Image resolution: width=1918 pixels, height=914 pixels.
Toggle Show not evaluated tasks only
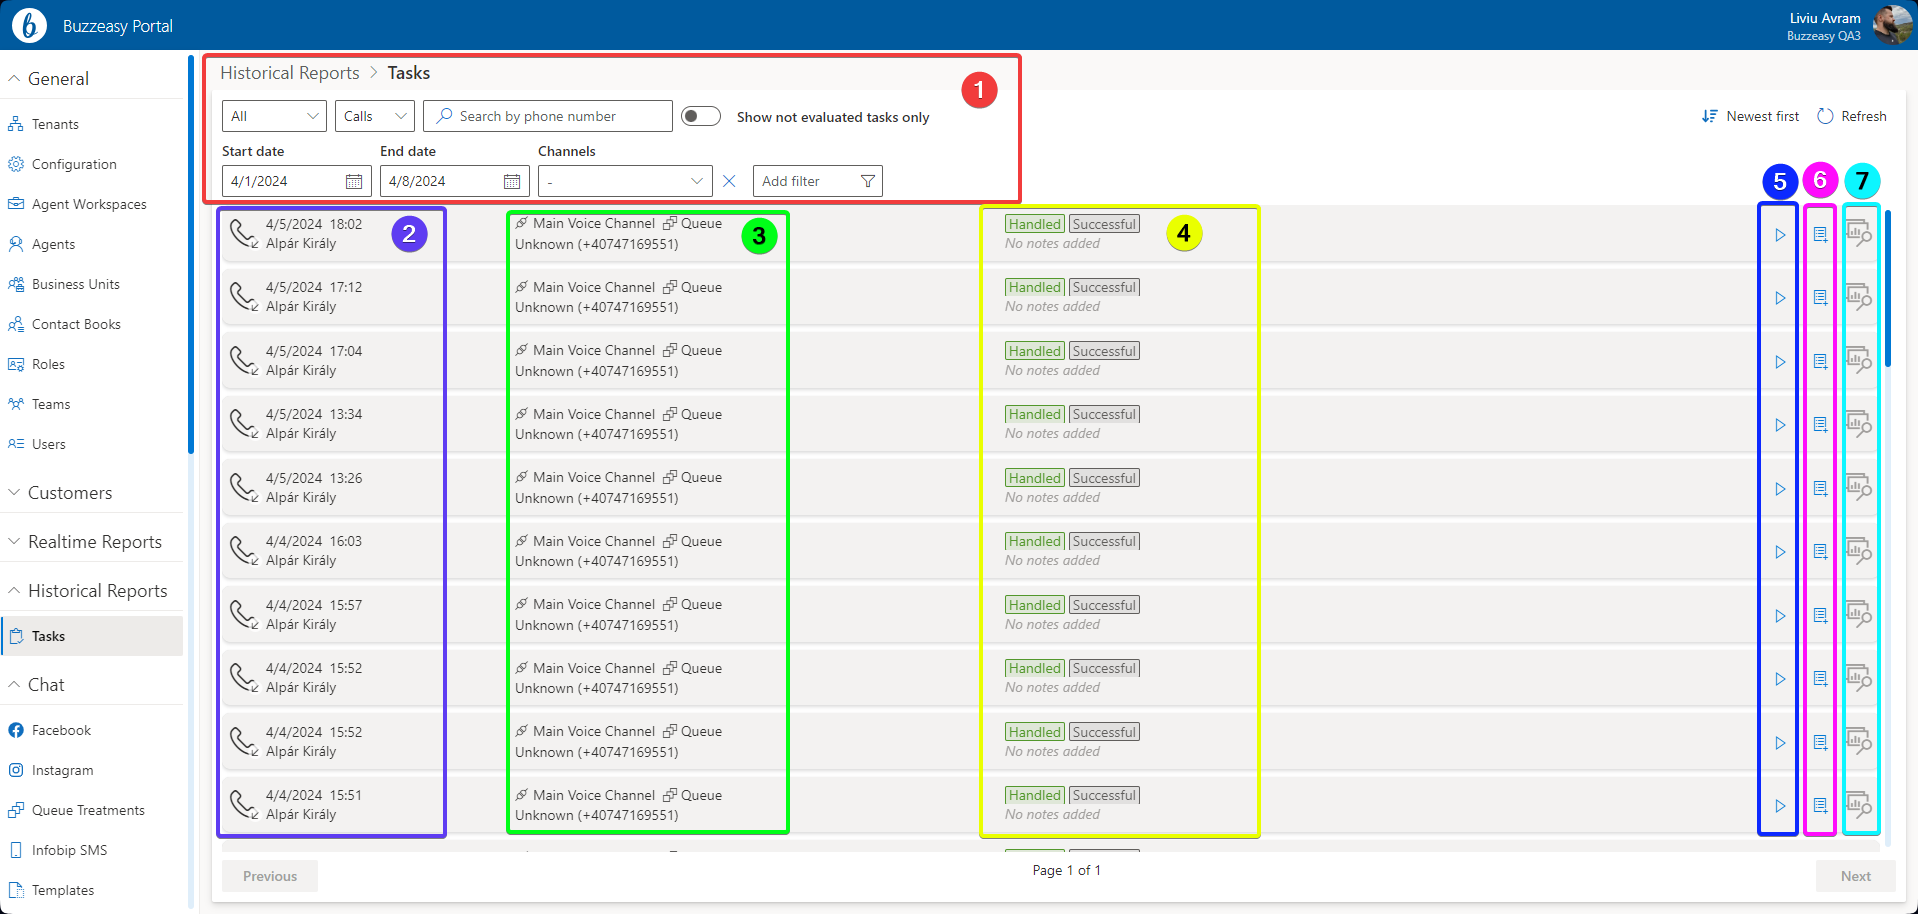(x=701, y=116)
